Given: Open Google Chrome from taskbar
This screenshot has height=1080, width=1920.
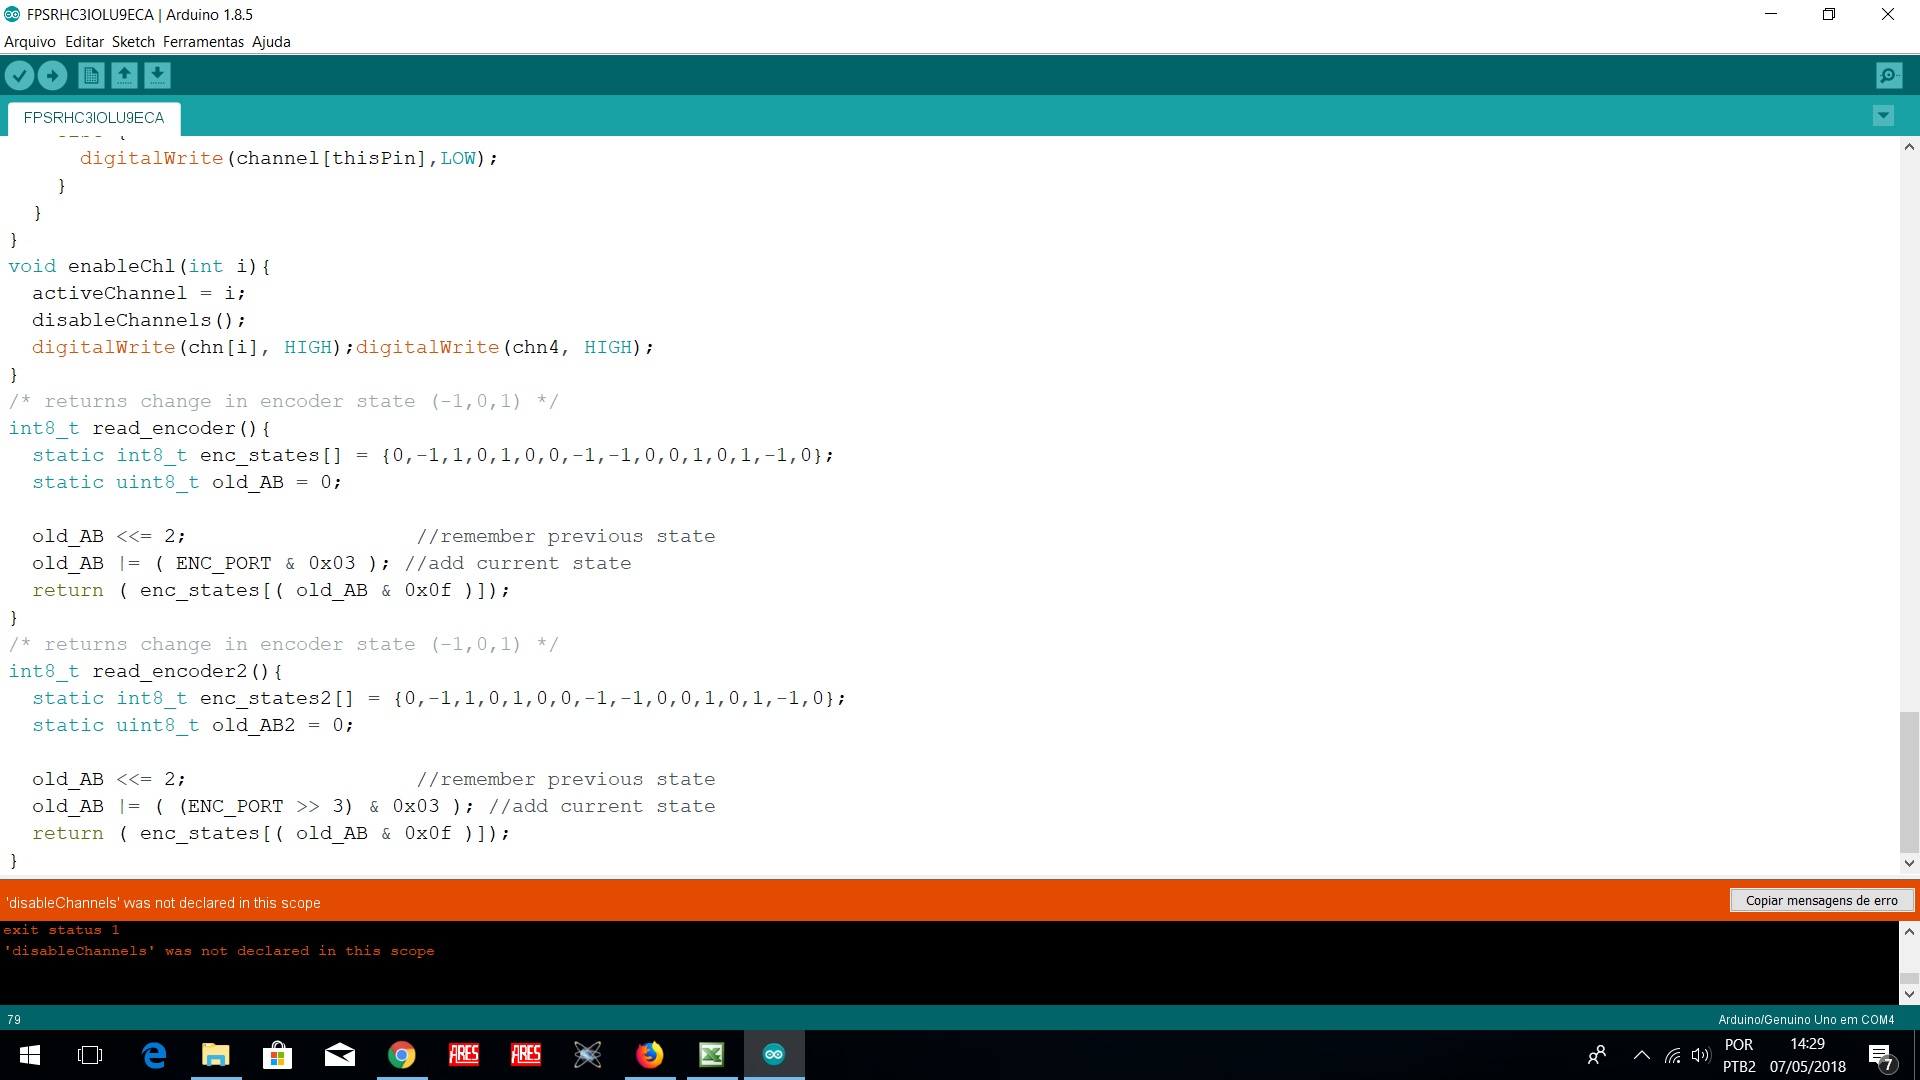Looking at the screenshot, I should [402, 1055].
